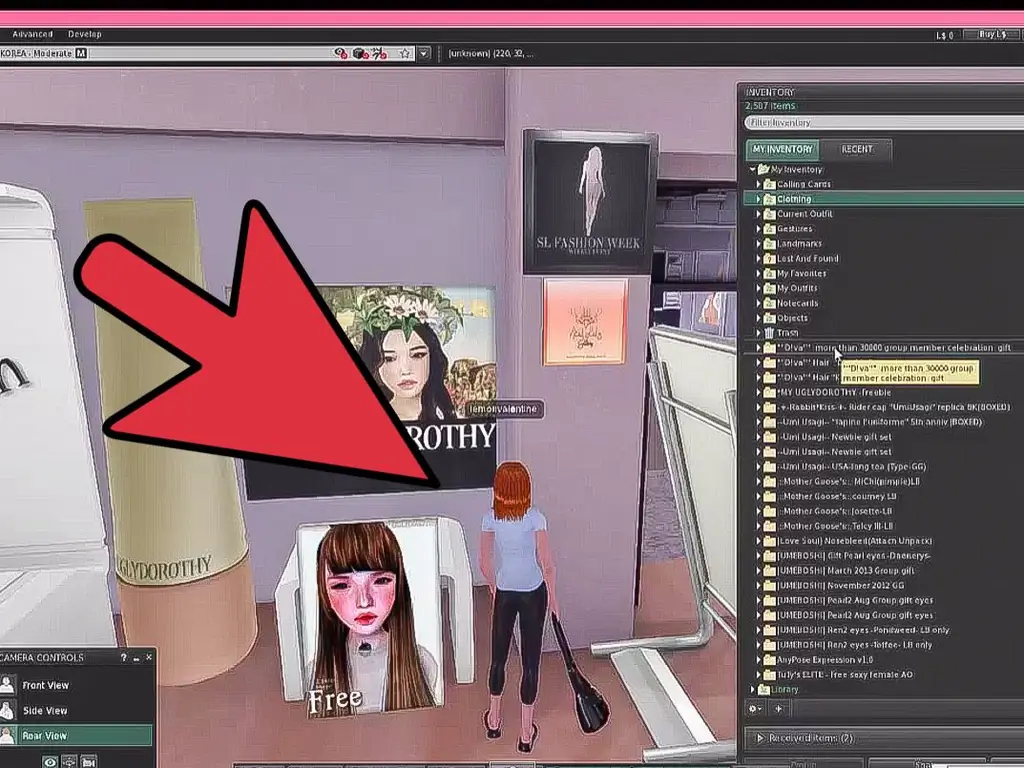Switch to preset views eye icon
The image size is (1024, 768).
tap(50, 761)
